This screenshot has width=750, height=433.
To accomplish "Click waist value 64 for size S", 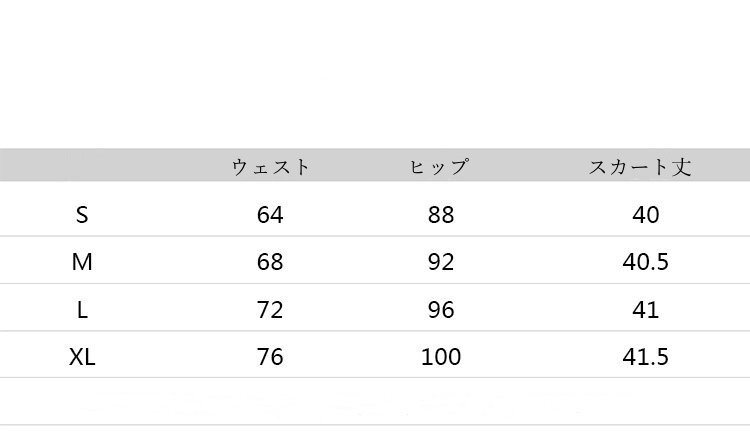I will [270, 215].
